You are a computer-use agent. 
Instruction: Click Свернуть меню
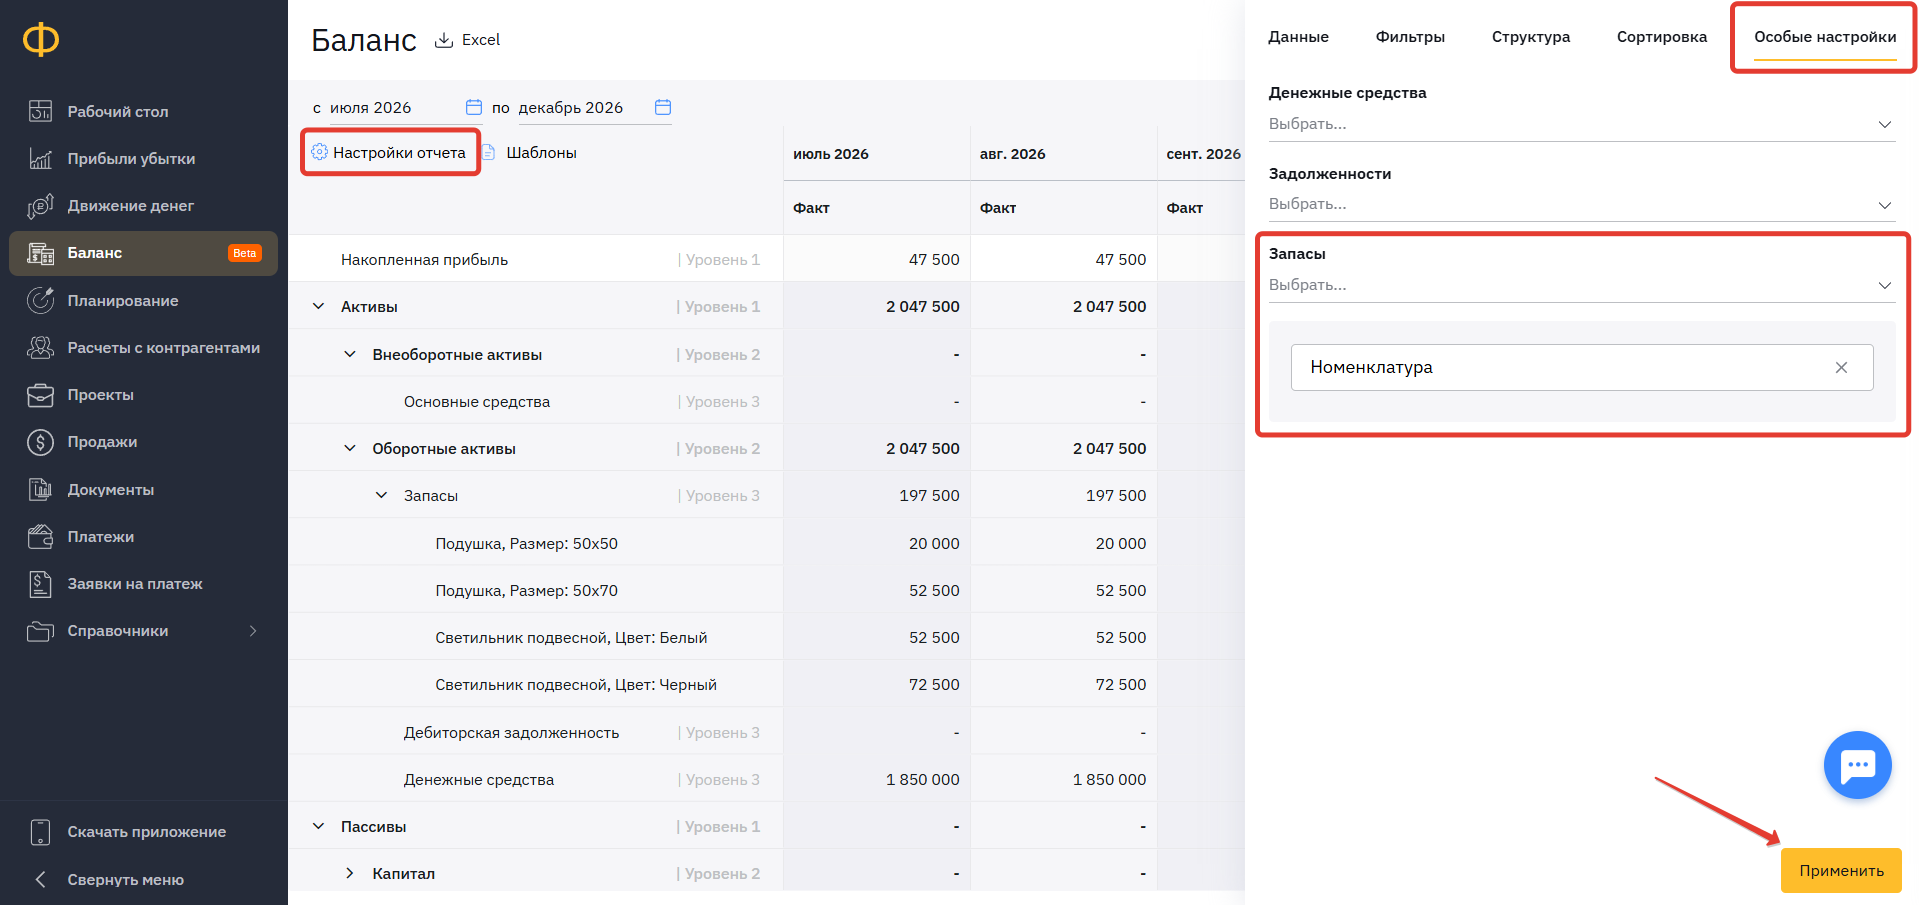point(126,880)
